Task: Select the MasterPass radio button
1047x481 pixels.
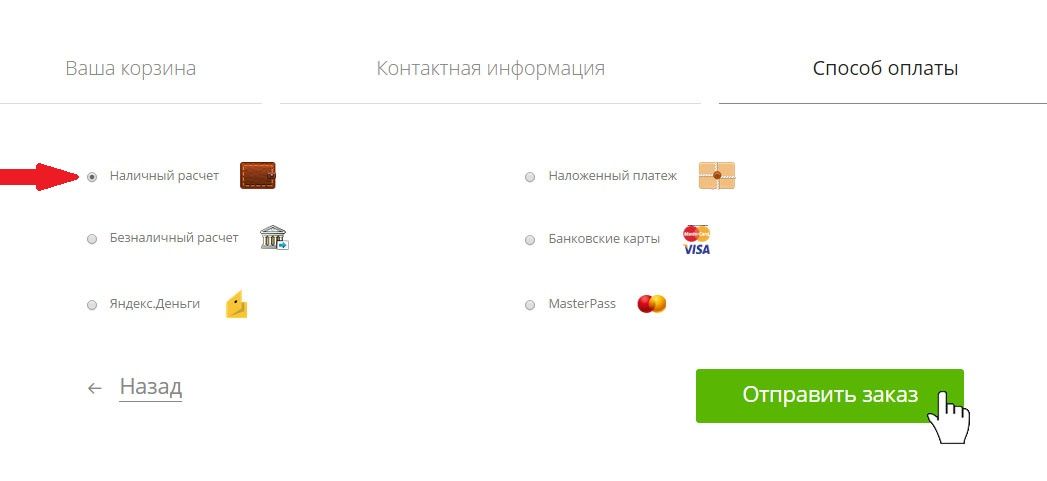Action: pos(530,305)
